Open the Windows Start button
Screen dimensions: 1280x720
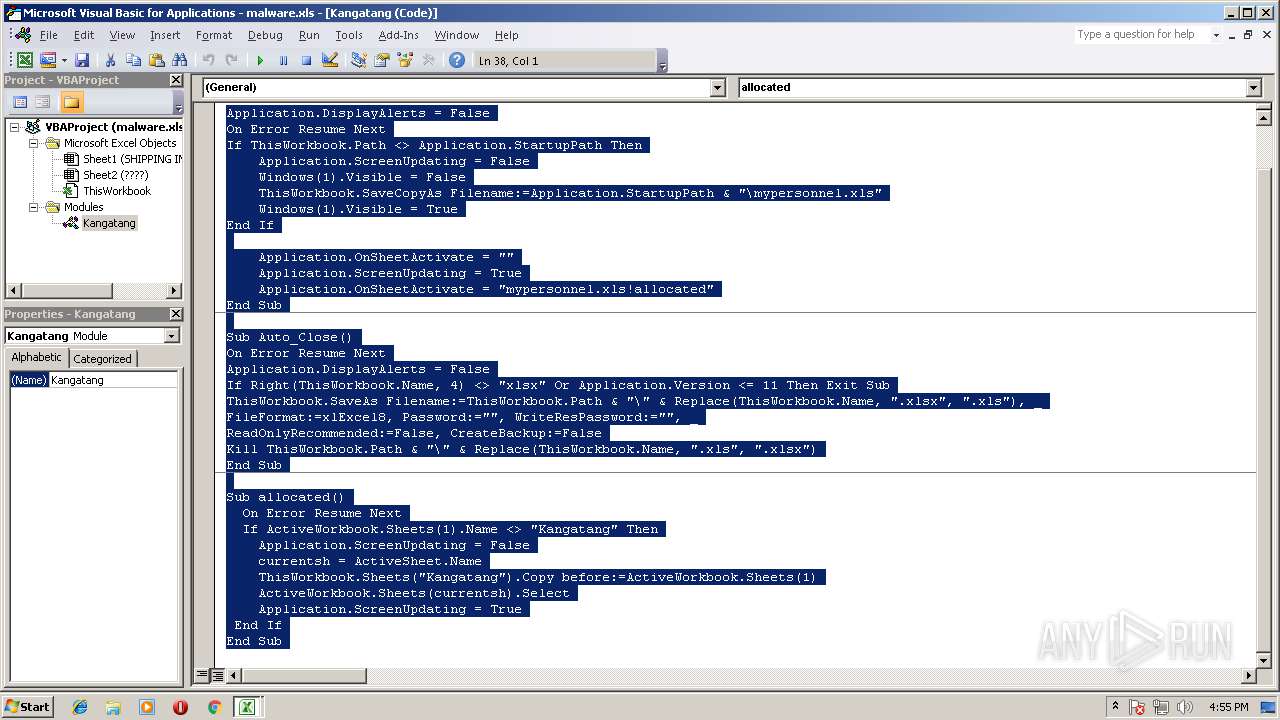pos(27,706)
